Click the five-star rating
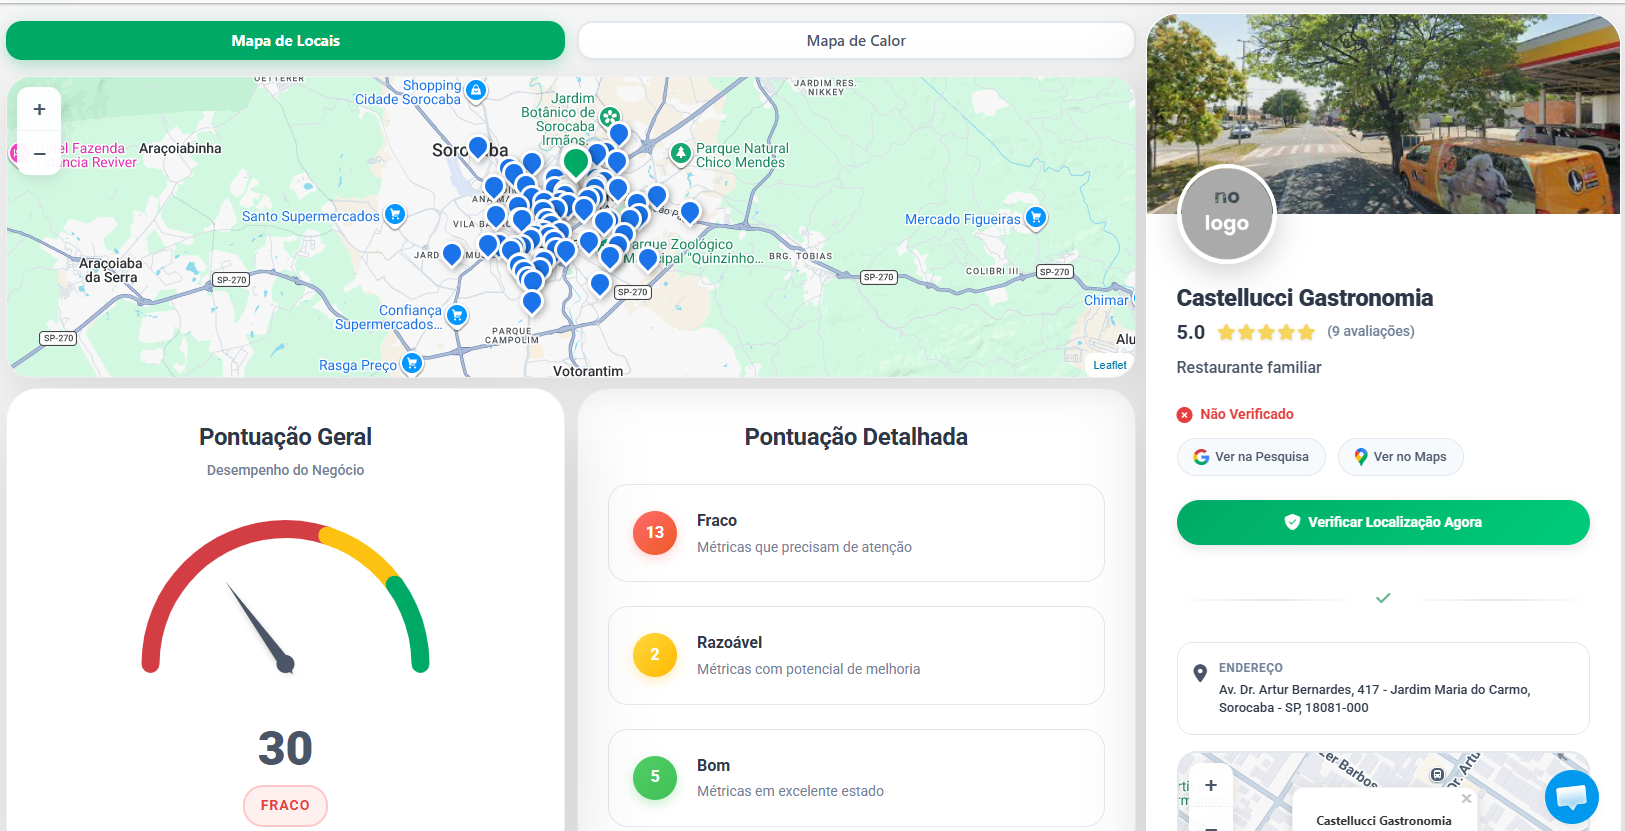 pos(1266,332)
